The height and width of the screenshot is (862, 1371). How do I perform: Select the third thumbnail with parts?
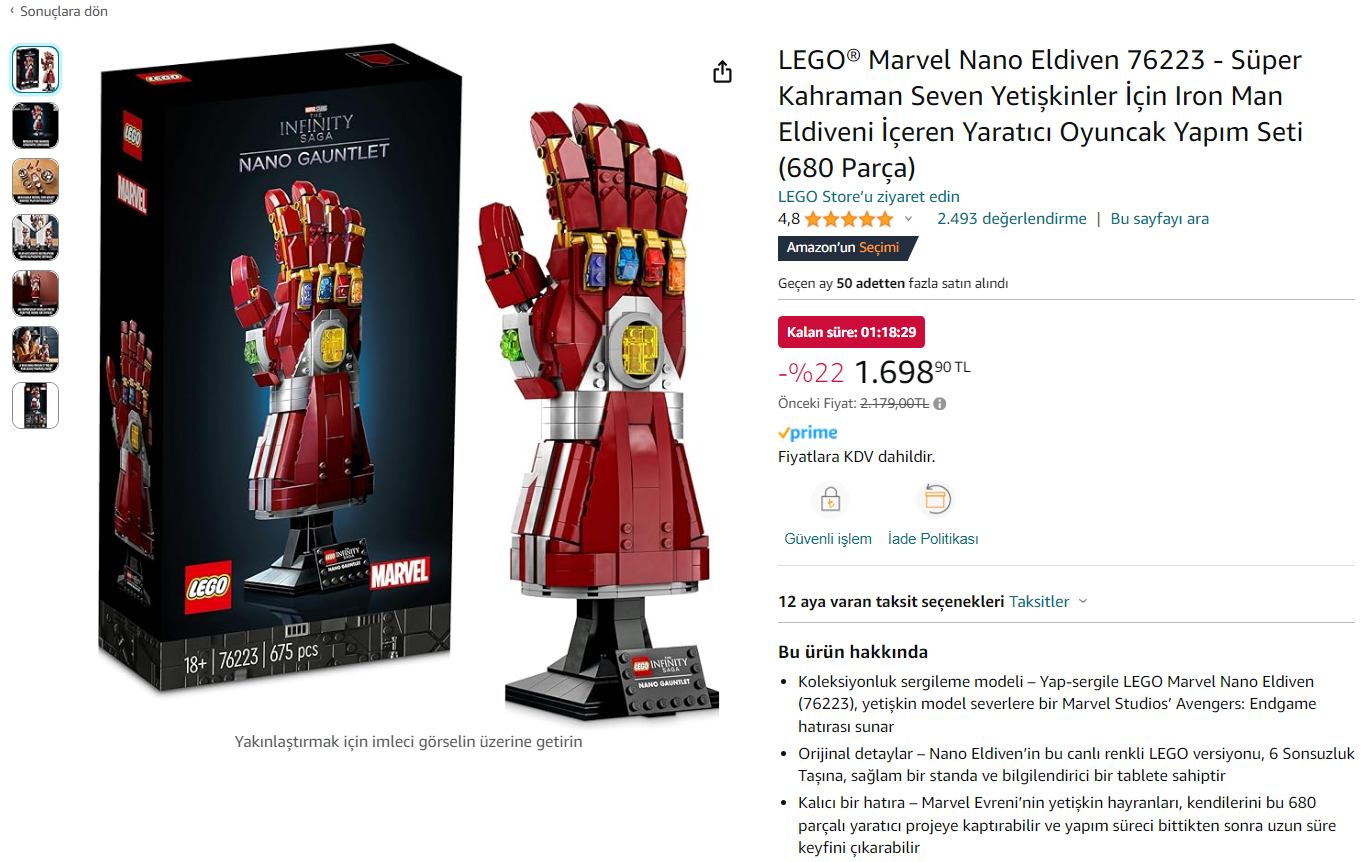pos(36,181)
